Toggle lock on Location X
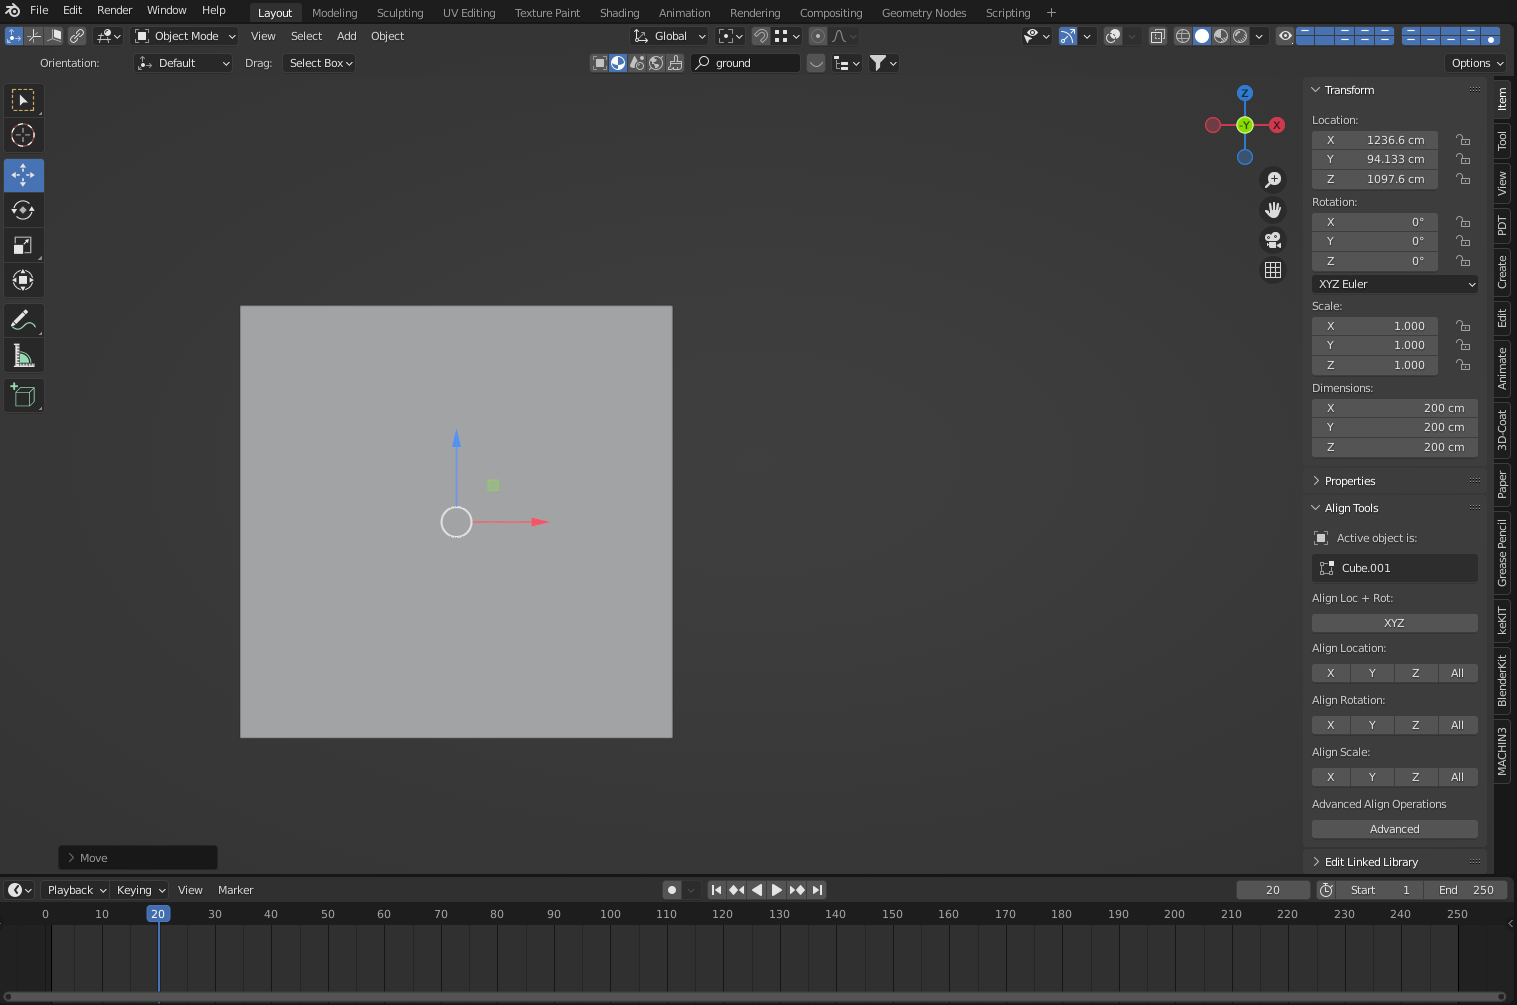The width and height of the screenshot is (1517, 1005). click(x=1463, y=140)
